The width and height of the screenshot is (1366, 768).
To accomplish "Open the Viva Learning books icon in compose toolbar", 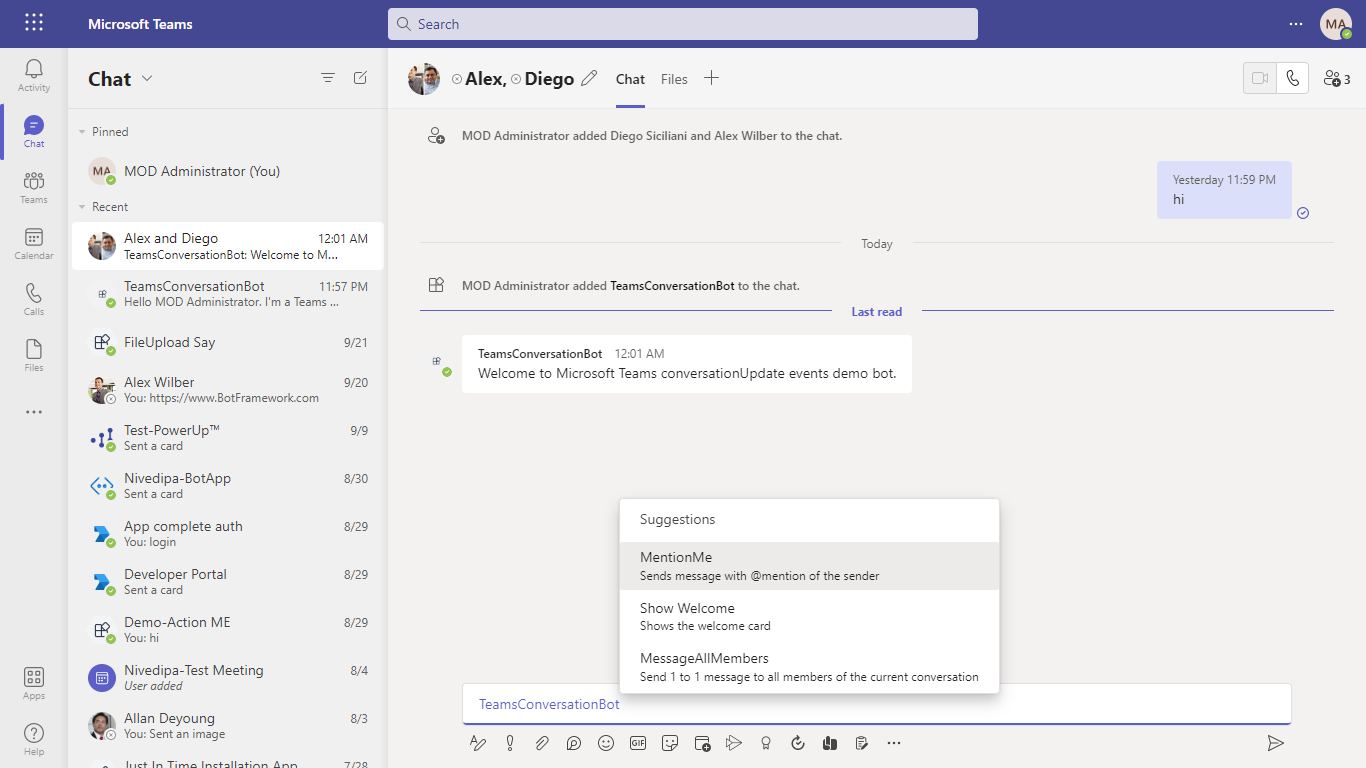I will 830,743.
